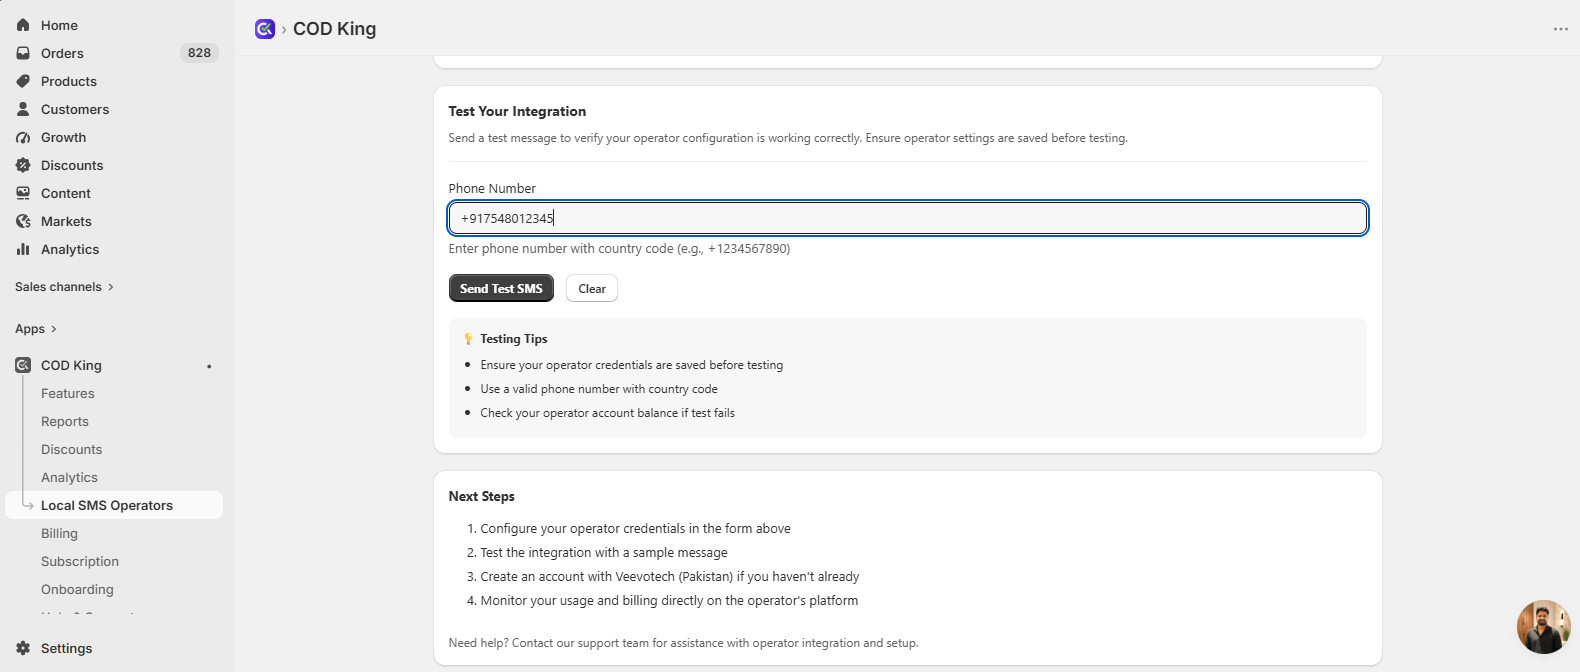Screen dimensions: 1580x672
Task: Click 'Monitor your usage and billing' step
Action: pyautogui.click(x=669, y=601)
